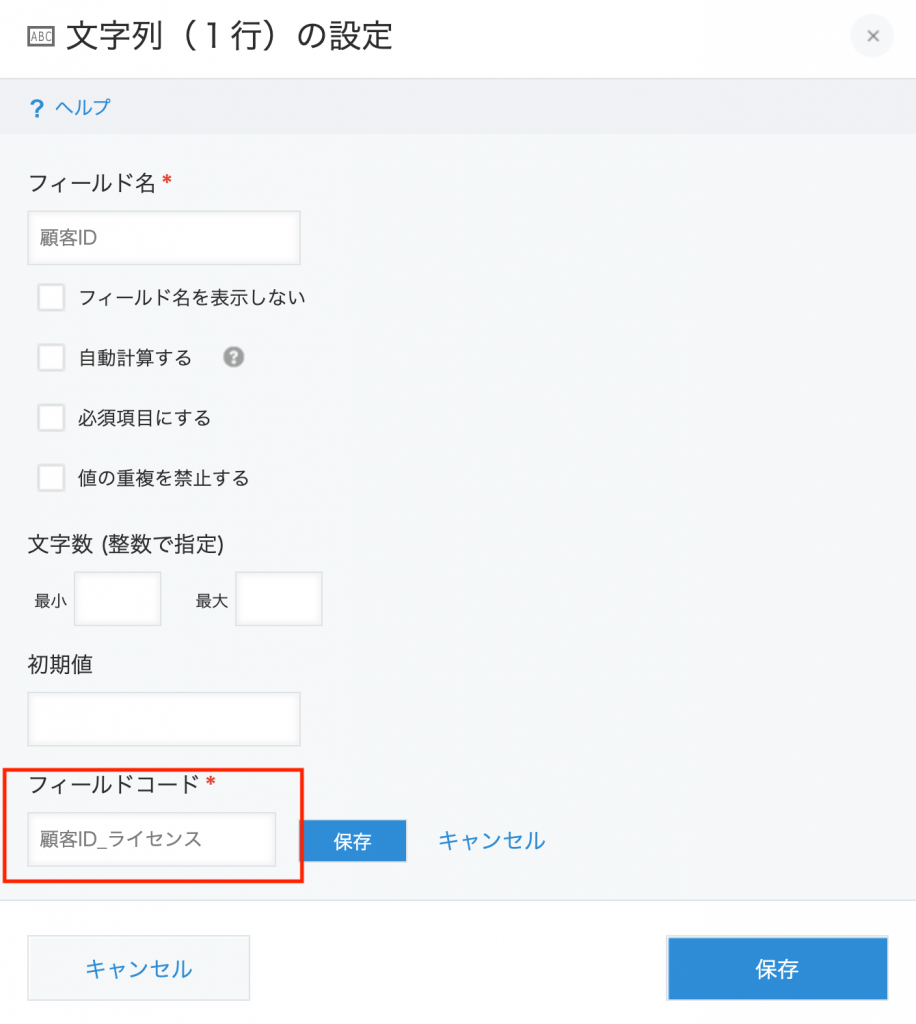Image resolution: width=916 pixels, height=1024 pixels.
Task: Toggle 値の重複を禁止する checkbox
Action: coord(51,478)
